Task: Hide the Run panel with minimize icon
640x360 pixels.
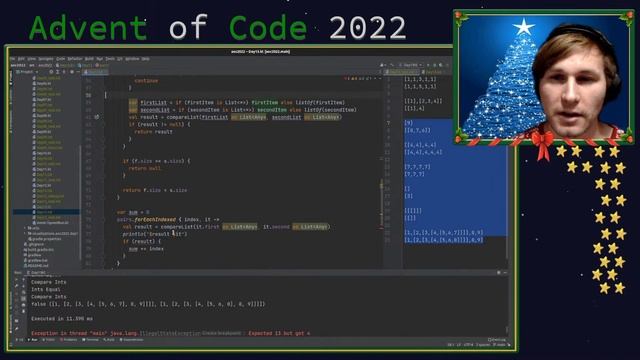Action: pyautogui.click(x=505, y=272)
